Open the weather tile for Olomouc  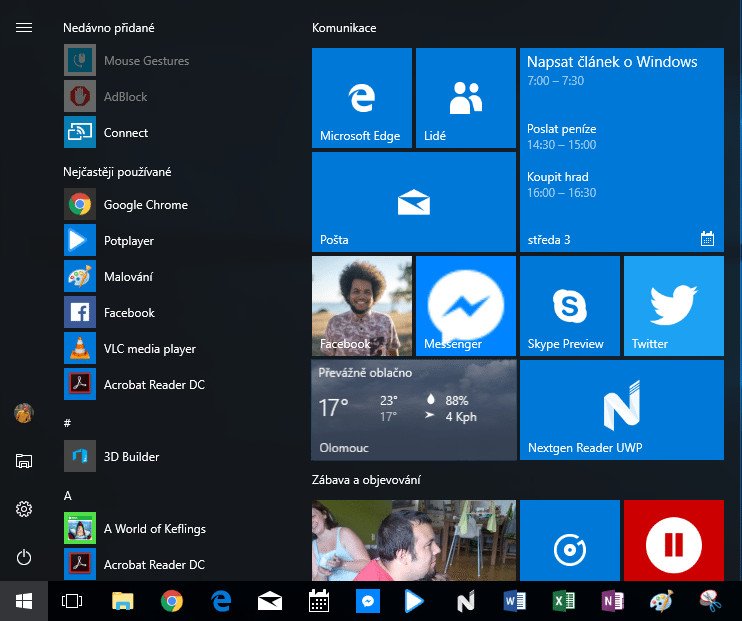point(414,410)
